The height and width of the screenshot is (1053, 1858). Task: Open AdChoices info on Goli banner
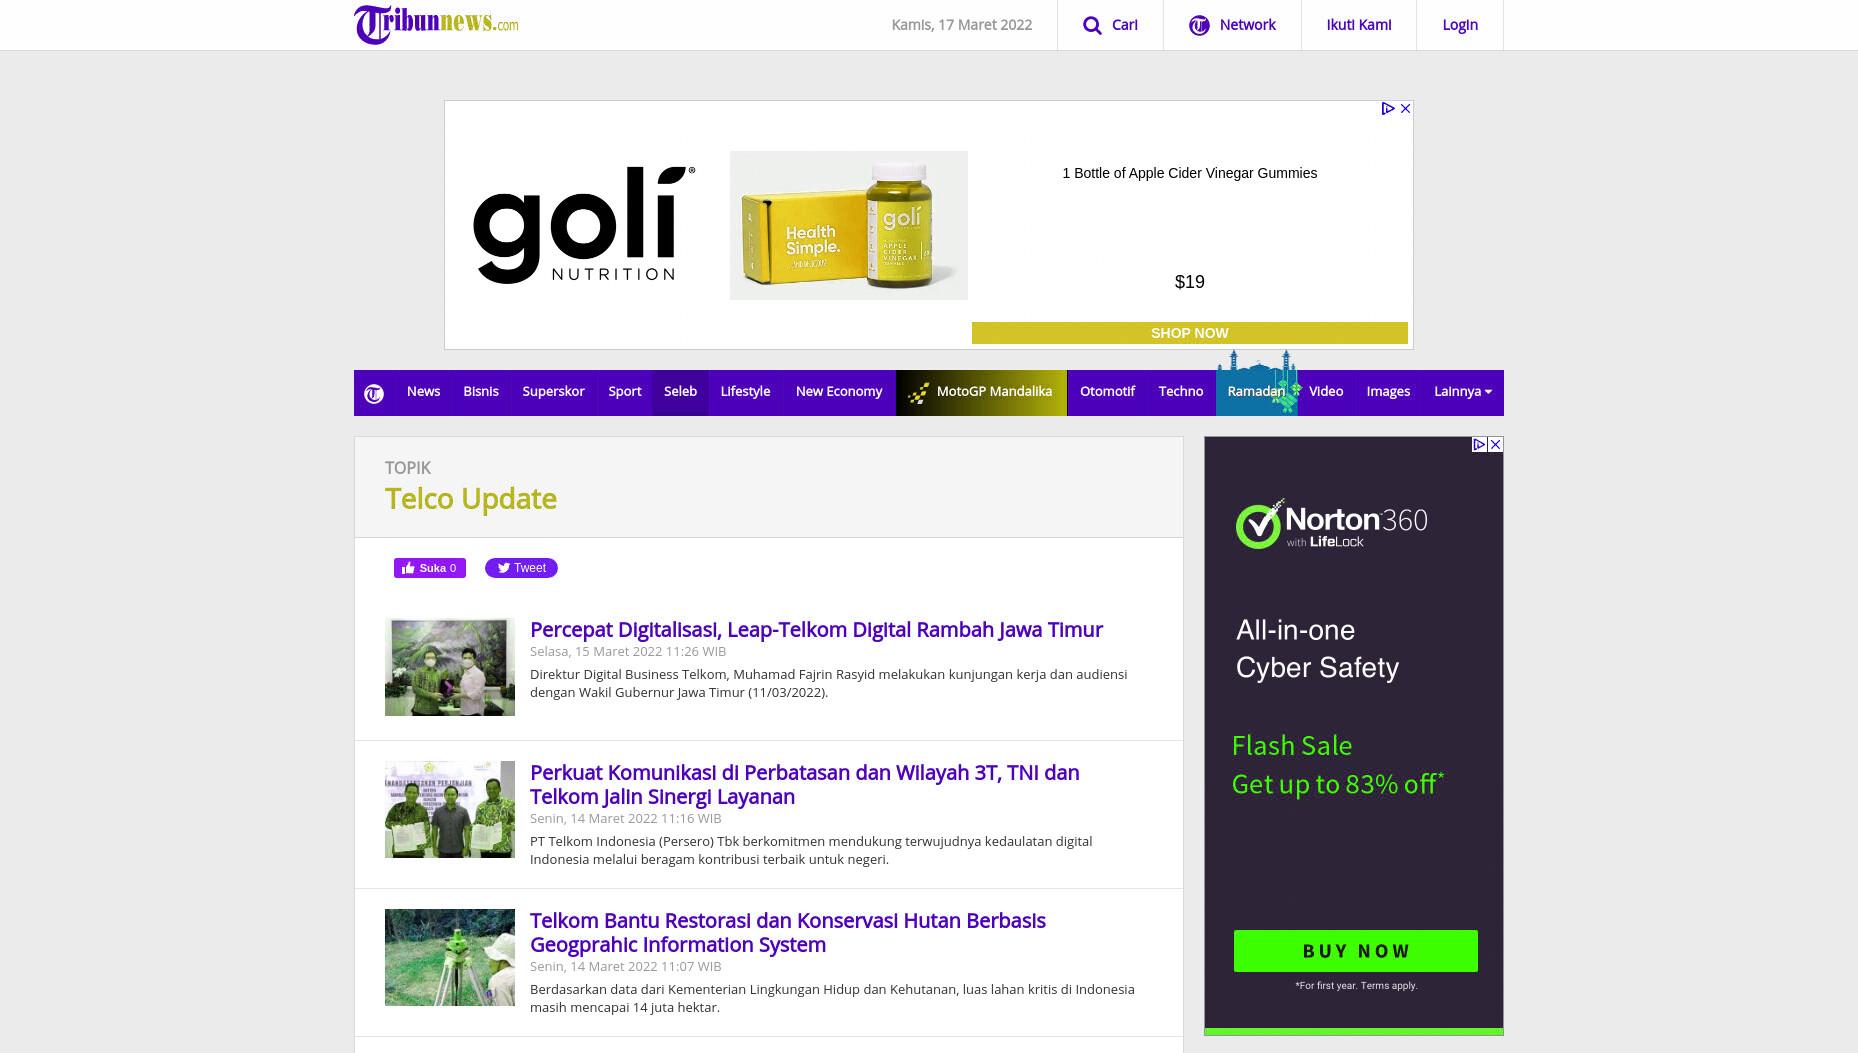[x=1388, y=108]
